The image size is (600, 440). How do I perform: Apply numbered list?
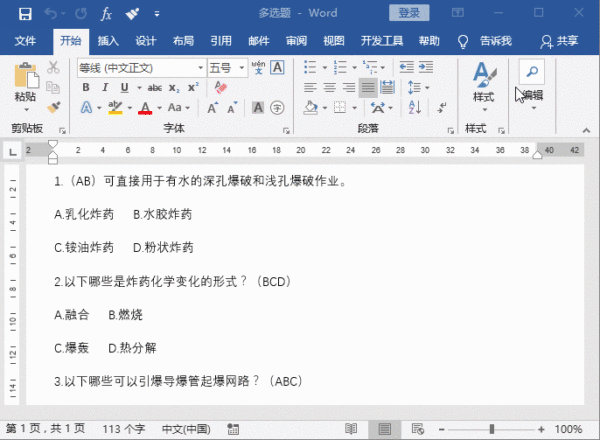[340, 67]
